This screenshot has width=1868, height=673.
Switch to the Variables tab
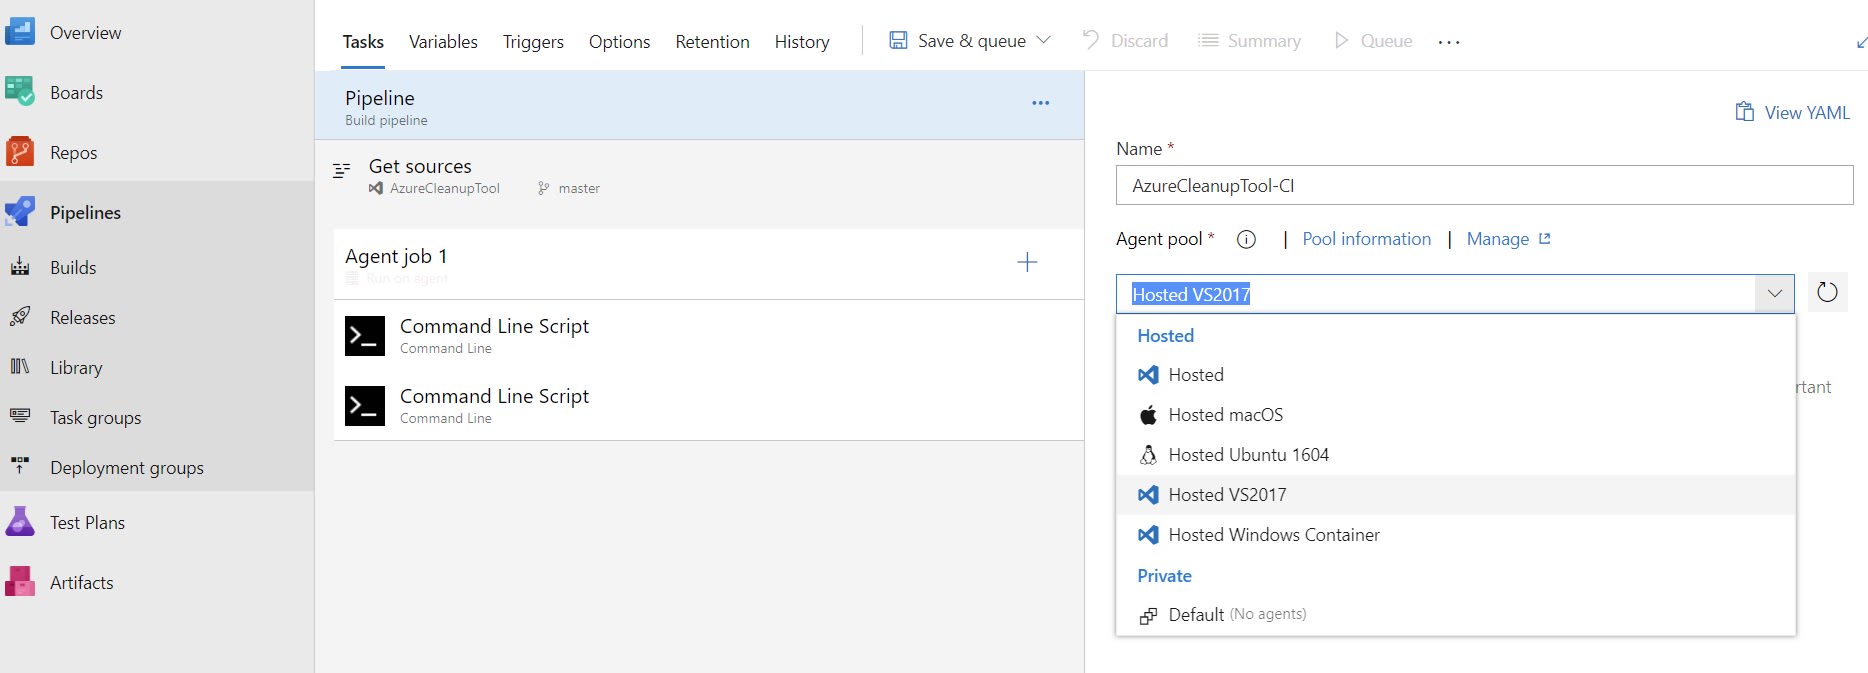pos(443,42)
